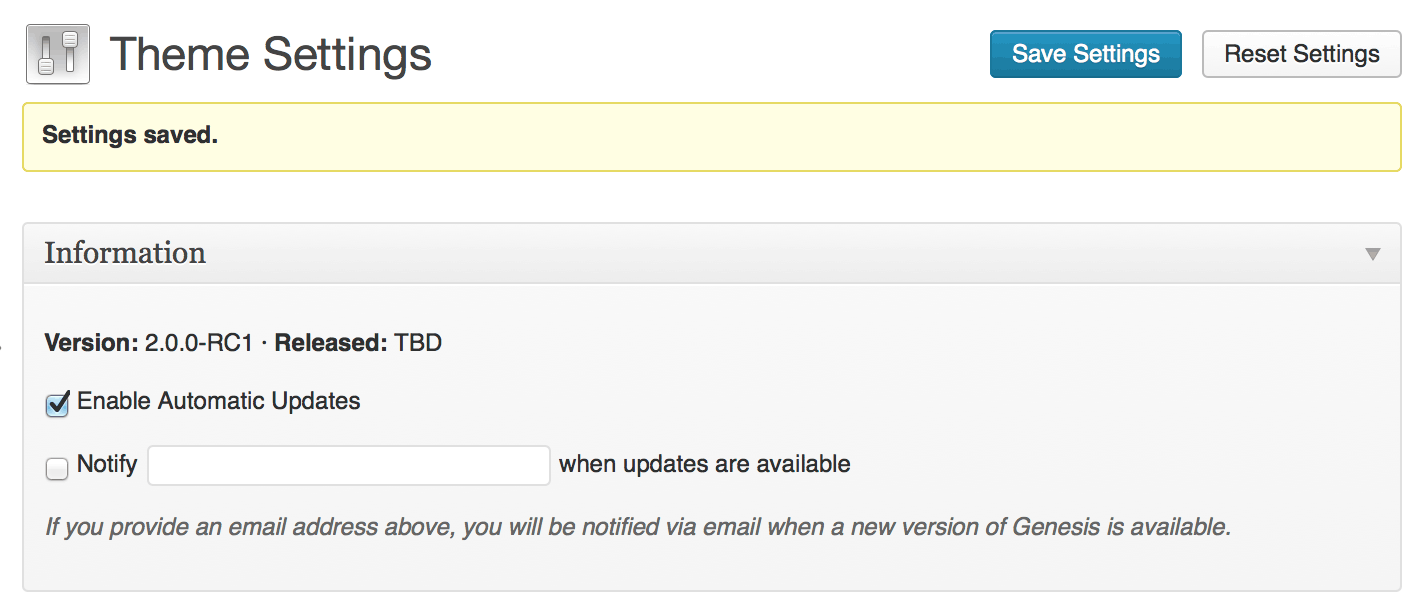Click the bold "Released:" label
This screenshot has width=1428, height=616.
330,344
